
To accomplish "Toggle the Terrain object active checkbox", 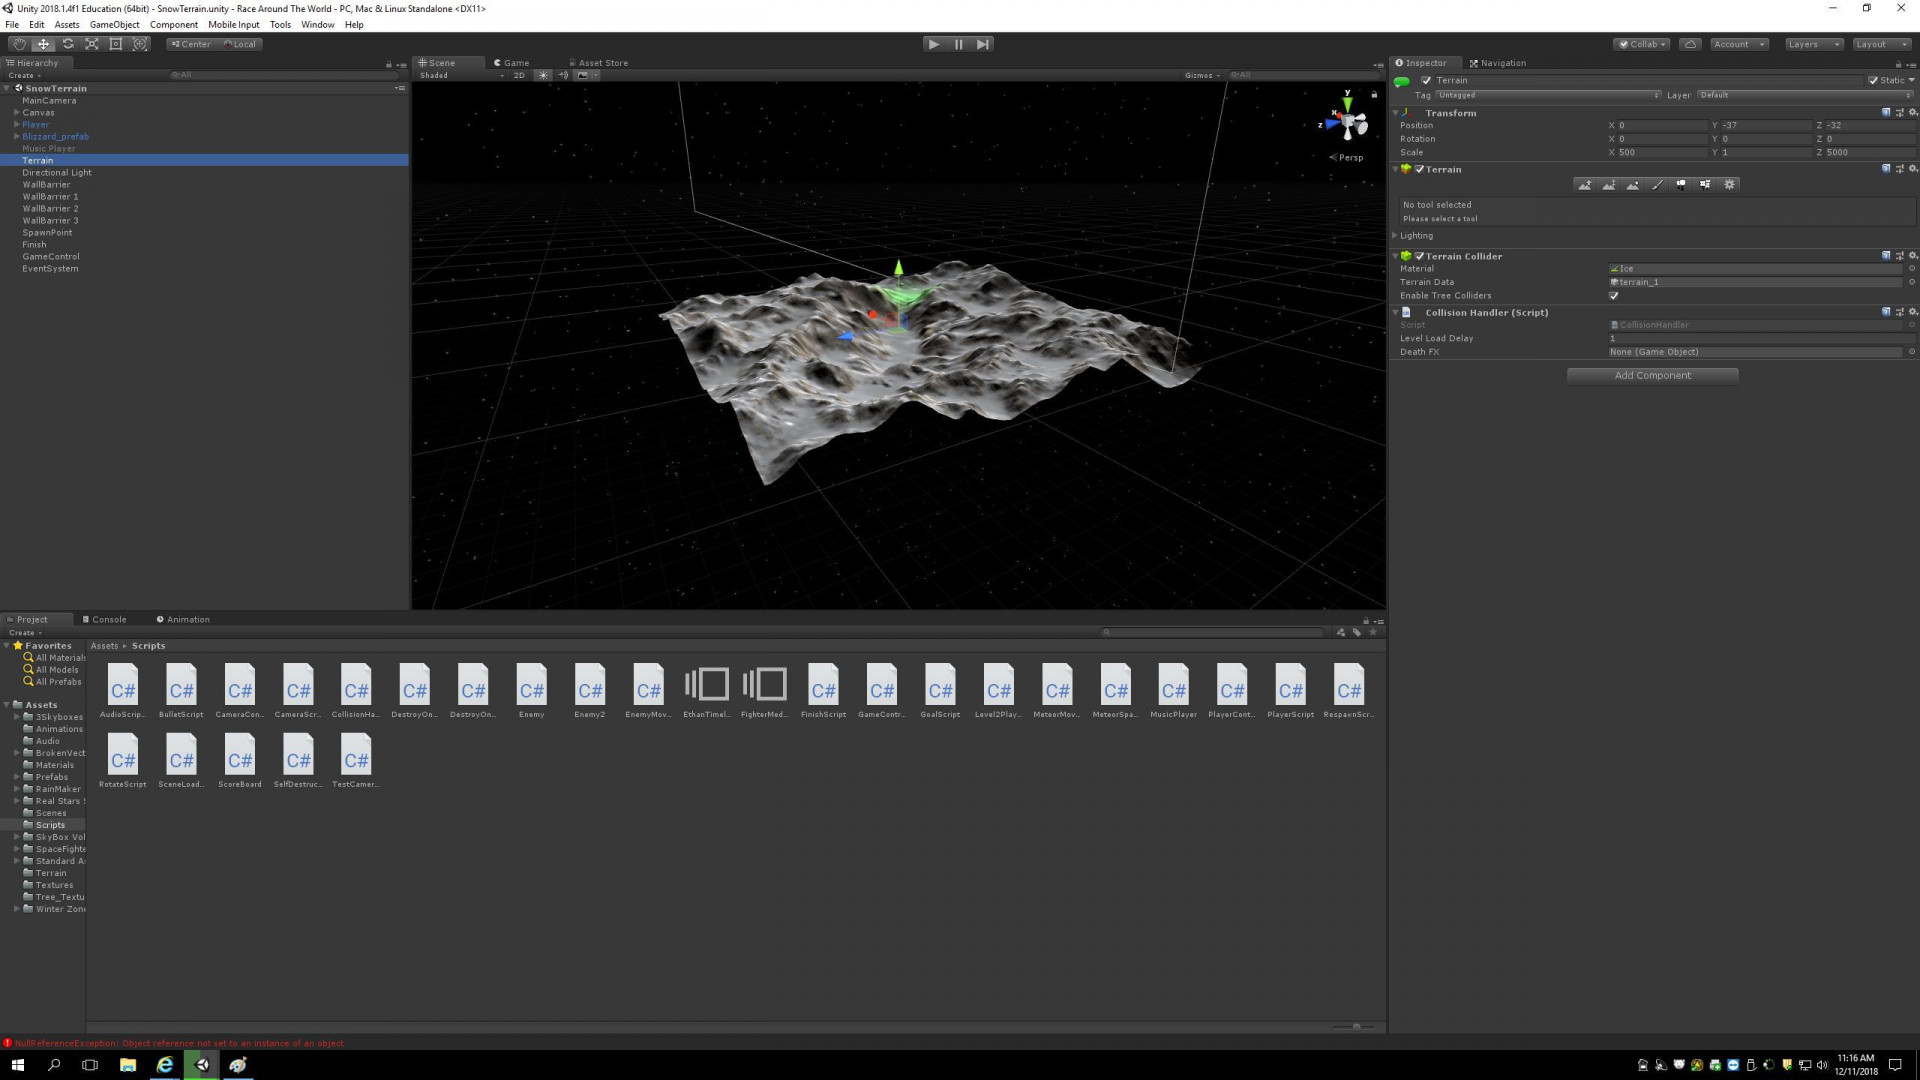I will [x=1426, y=80].
